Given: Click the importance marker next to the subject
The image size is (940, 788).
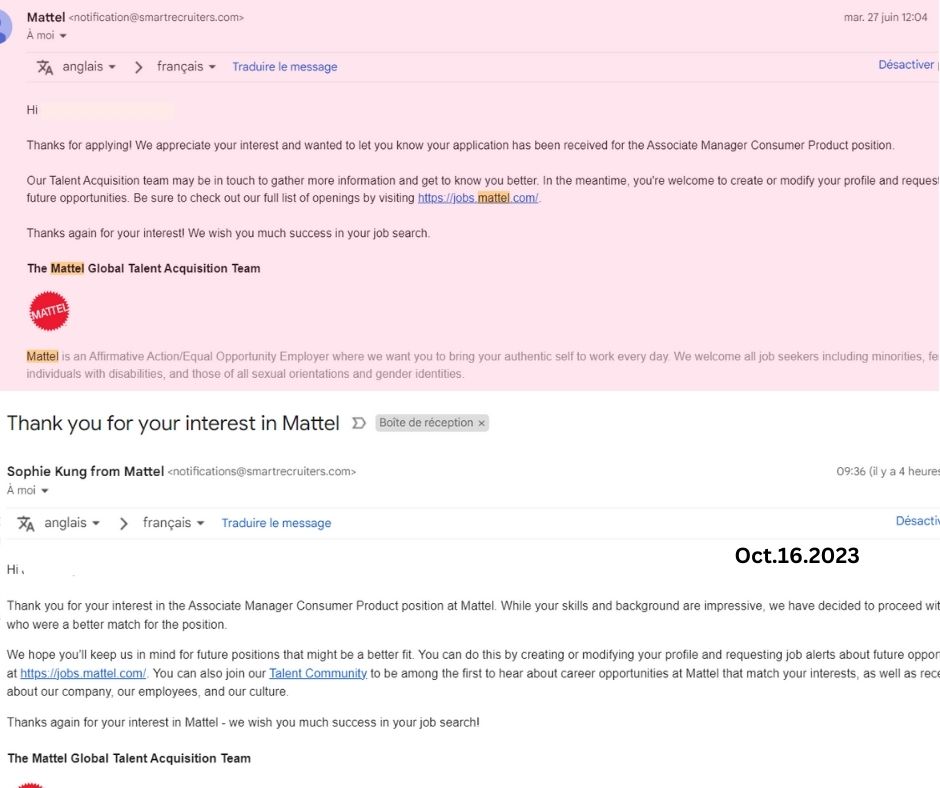Looking at the screenshot, I should click(358, 423).
